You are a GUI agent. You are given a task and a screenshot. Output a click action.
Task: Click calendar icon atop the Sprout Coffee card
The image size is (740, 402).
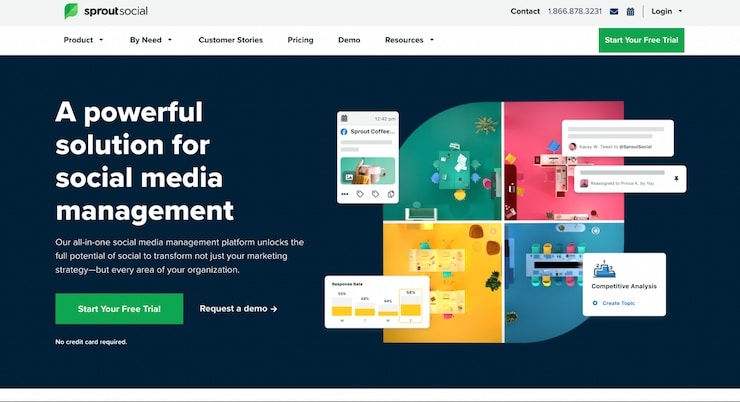tap(345, 118)
